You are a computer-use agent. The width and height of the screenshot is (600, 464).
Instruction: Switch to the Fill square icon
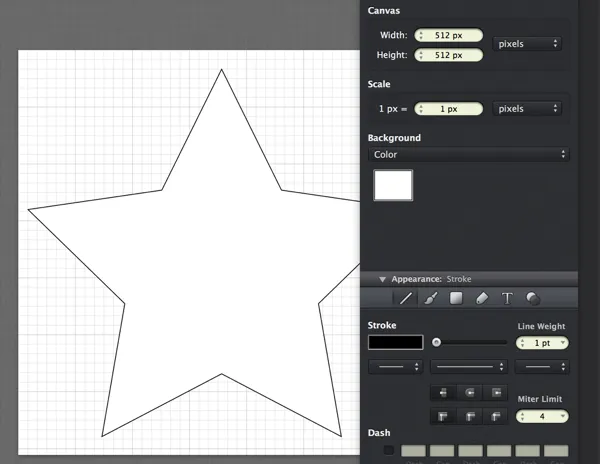456,298
